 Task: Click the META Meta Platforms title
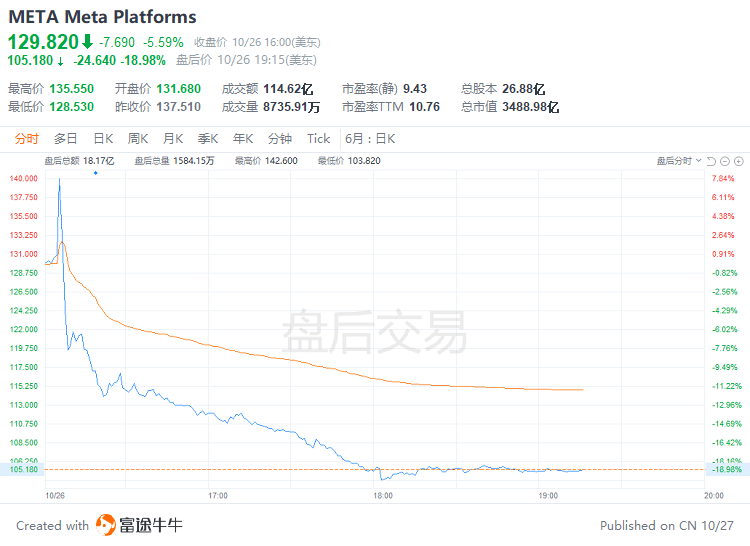pos(102,17)
